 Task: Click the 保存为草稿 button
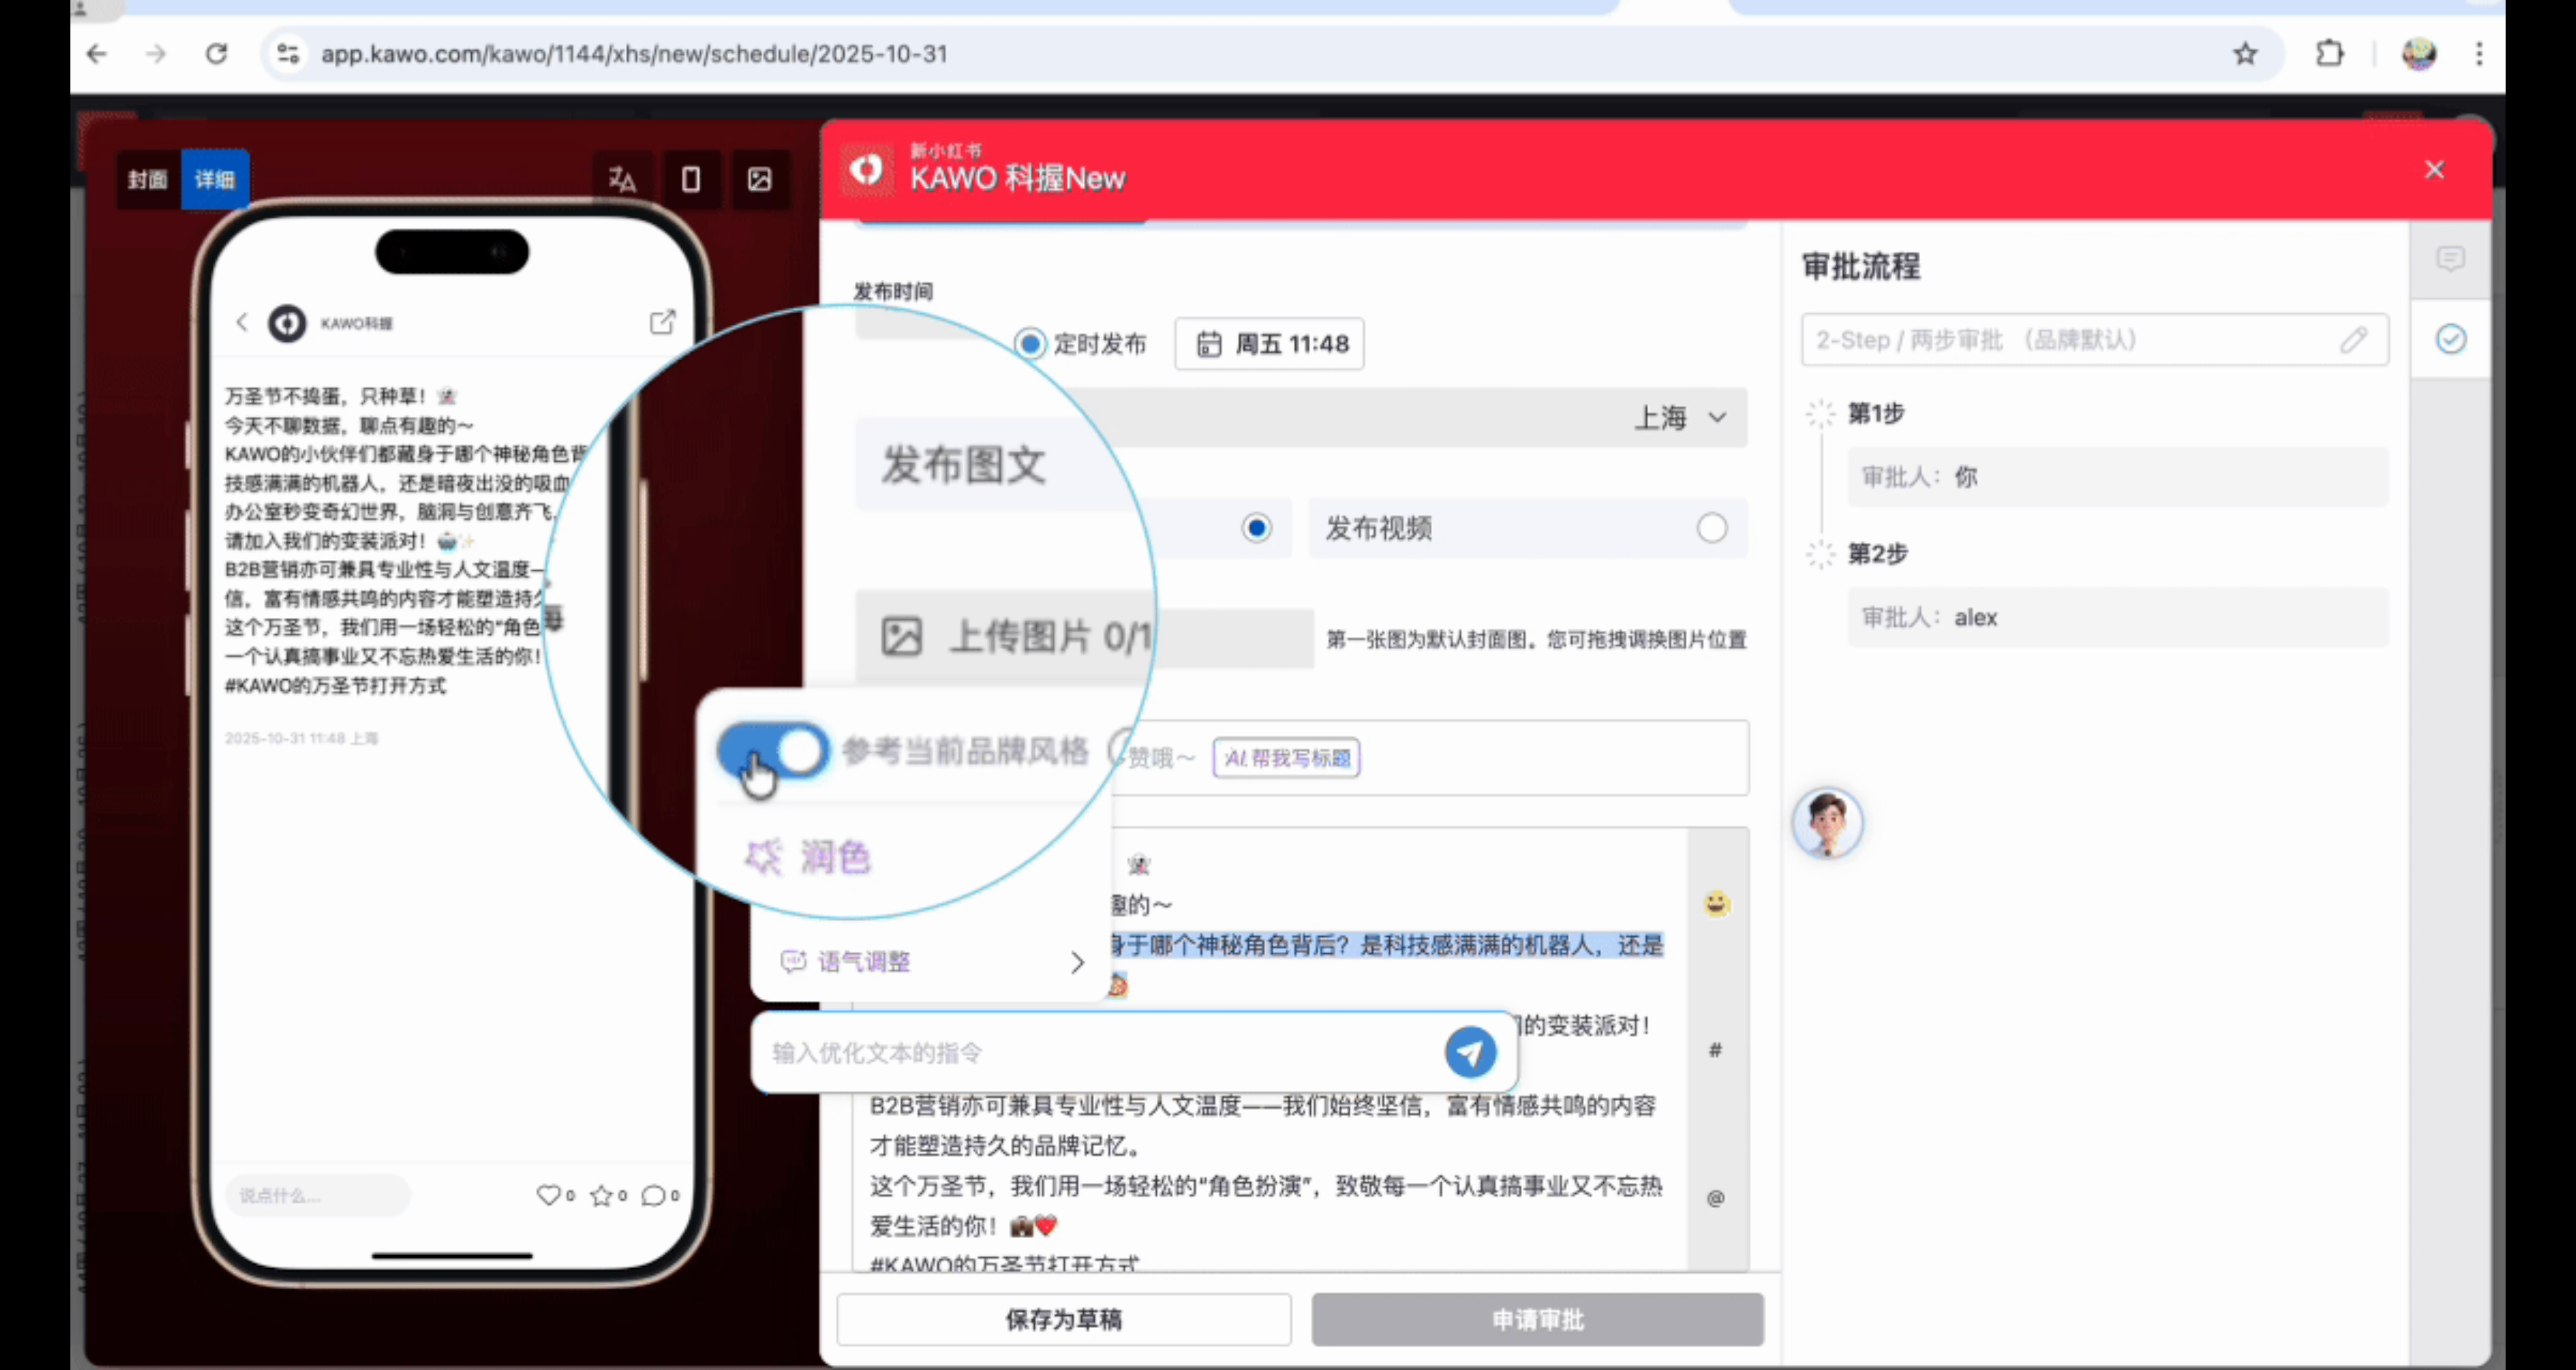point(1063,1319)
